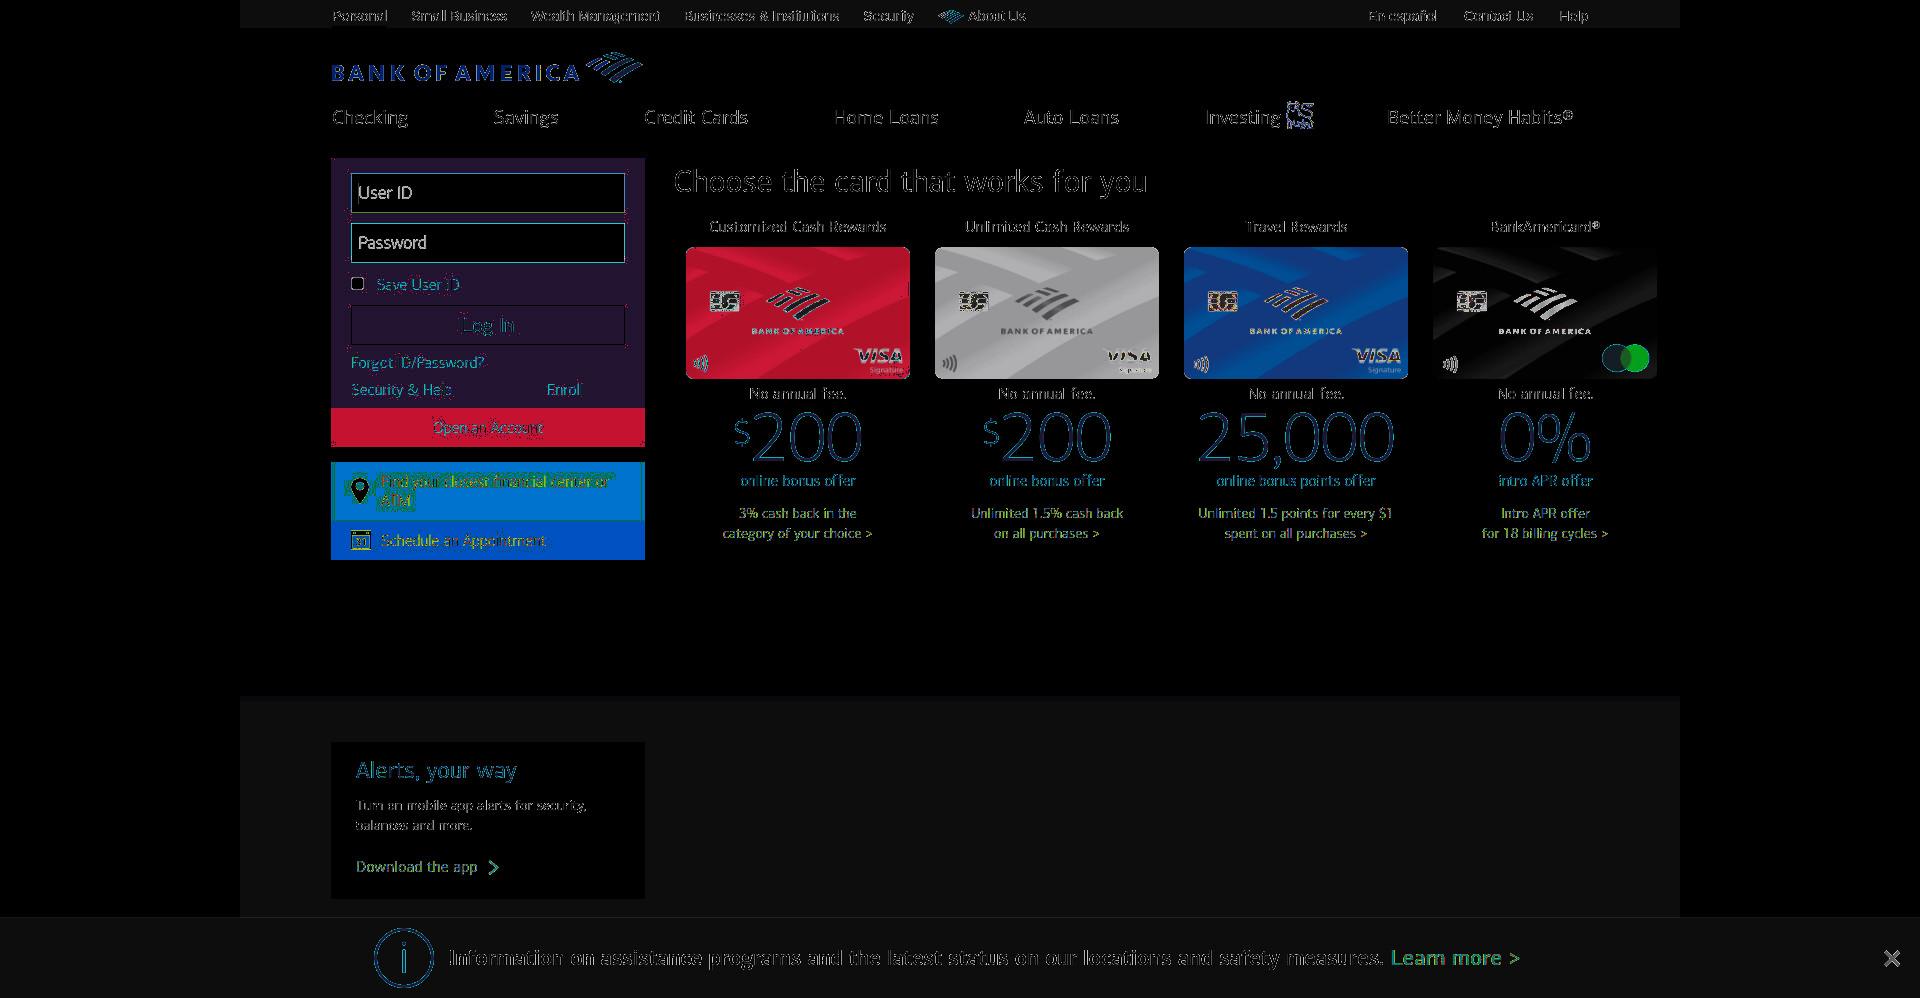Click the Security link in the top bar
Image resolution: width=1920 pixels, height=998 pixels.
(888, 16)
